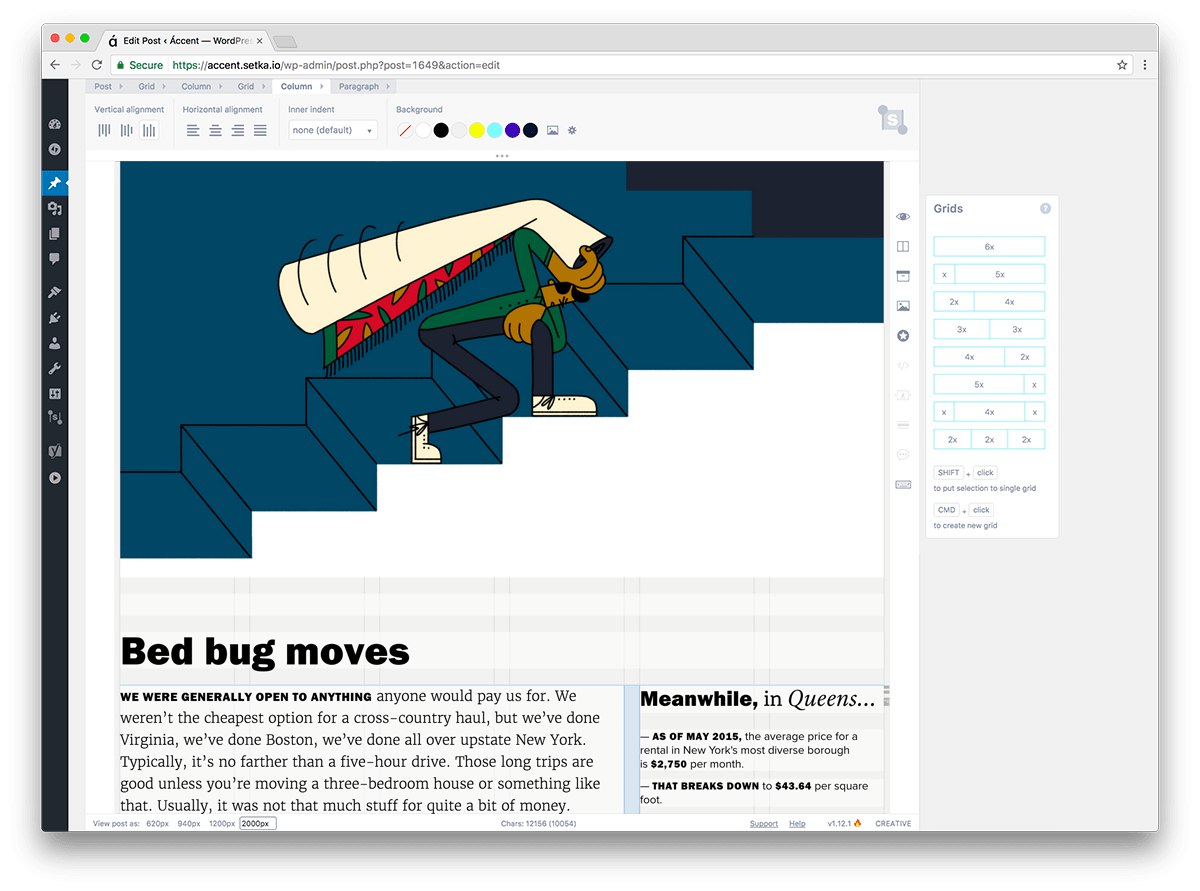Justify text horizontally
1200x891 pixels.
pyautogui.click(x=260, y=130)
